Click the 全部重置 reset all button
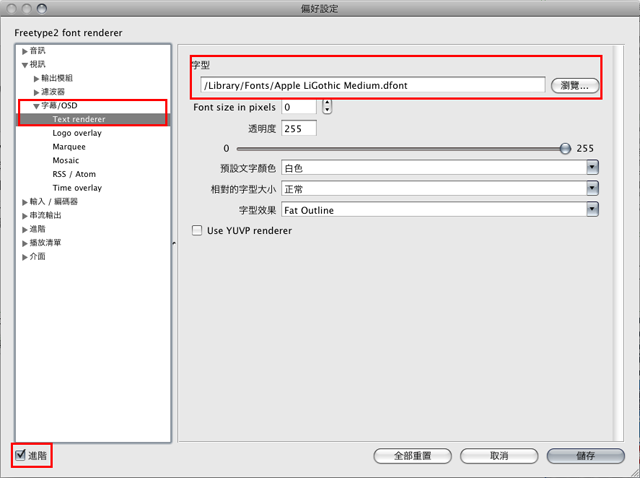Viewport: 640px width, 478px height. (x=412, y=456)
